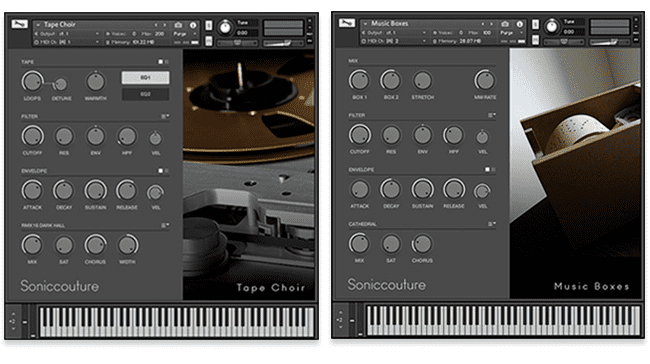Click pan slider in Music Boxes header

pos(564,42)
